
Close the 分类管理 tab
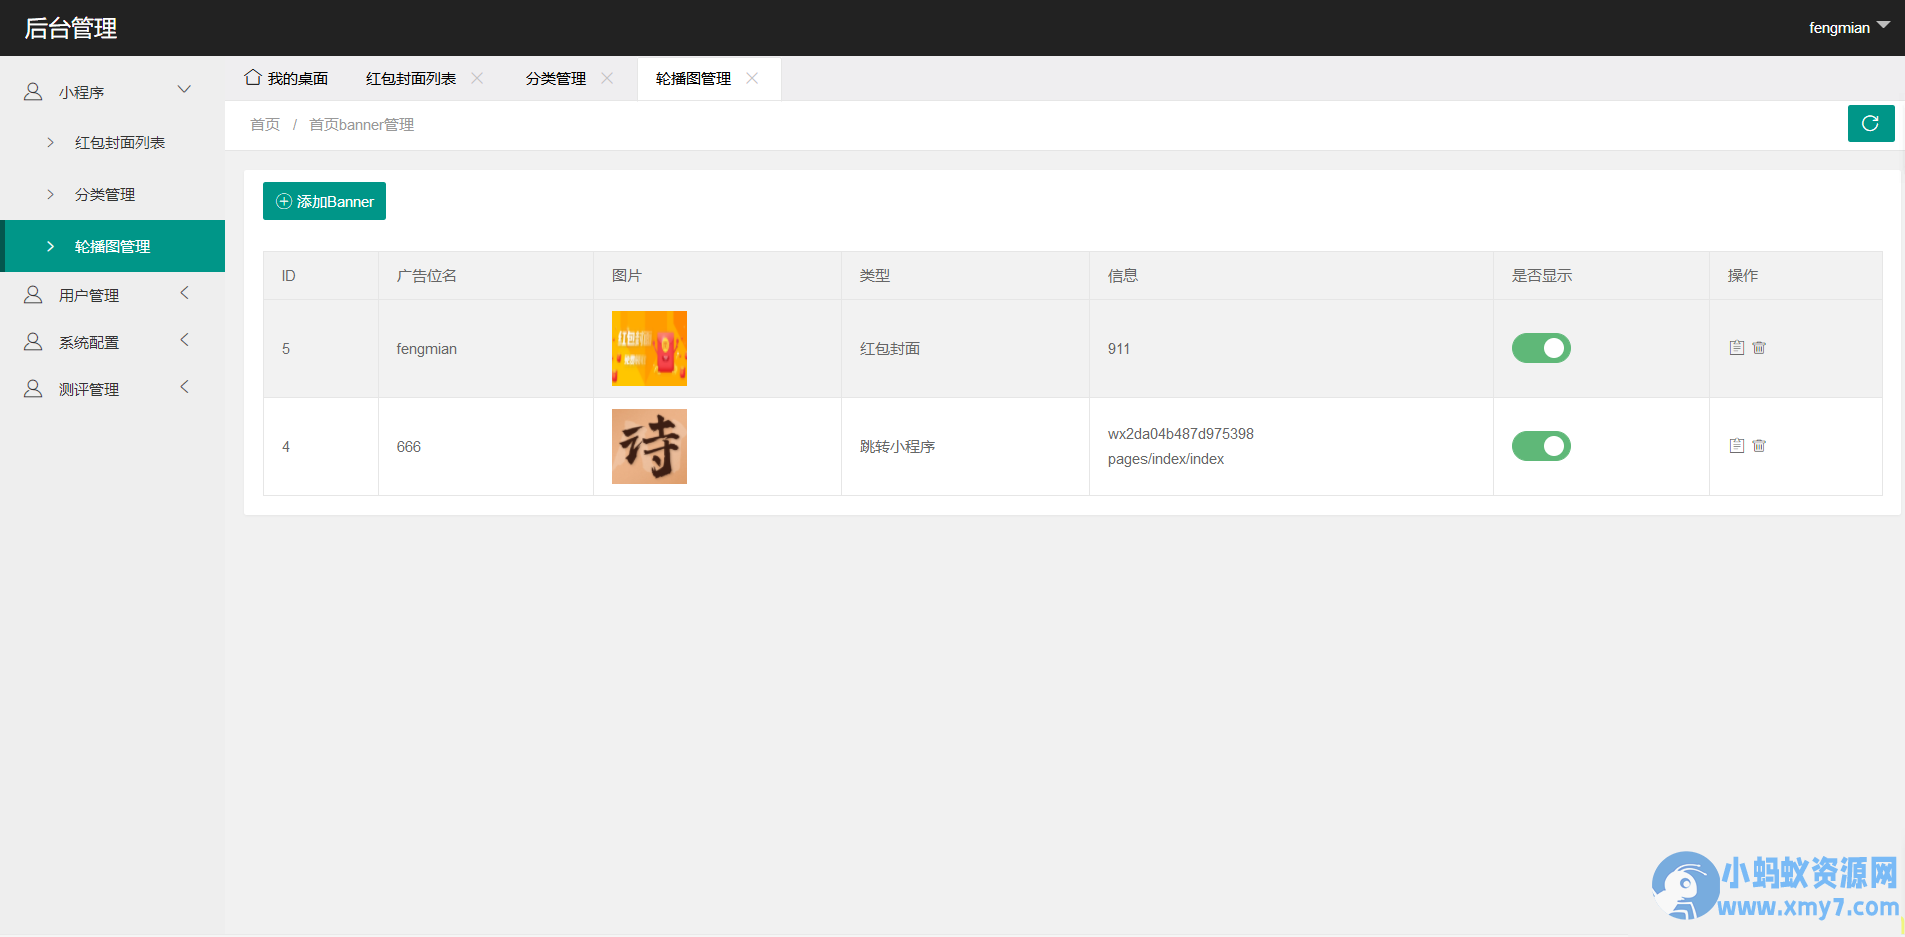(607, 78)
